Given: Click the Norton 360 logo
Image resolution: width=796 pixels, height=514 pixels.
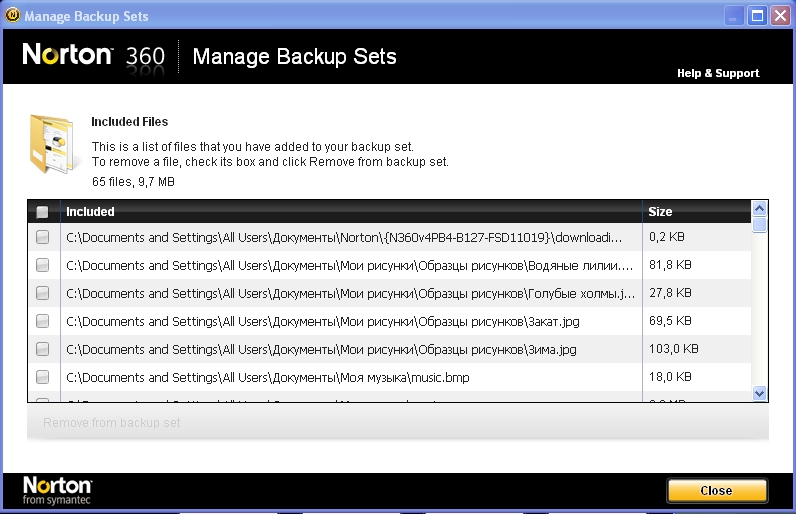Looking at the screenshot, I should click(x=94, y=55).
